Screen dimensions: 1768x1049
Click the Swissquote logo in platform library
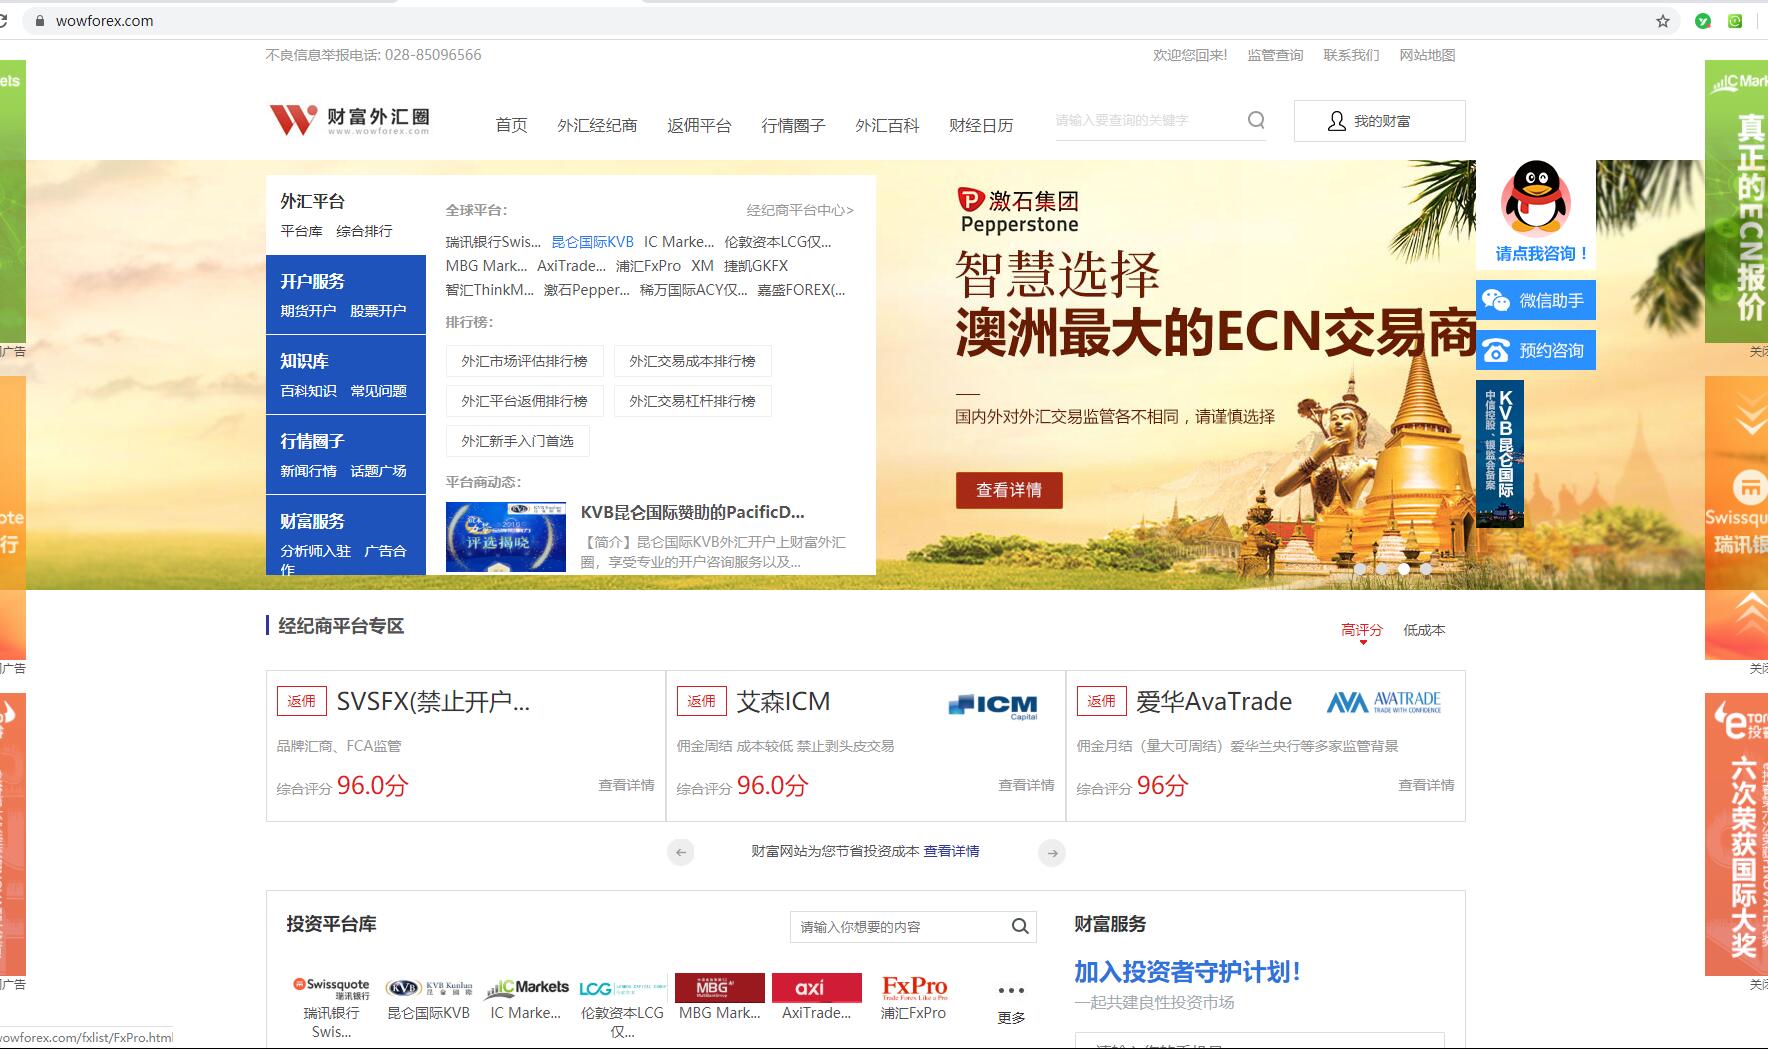[x=331, y=987]
